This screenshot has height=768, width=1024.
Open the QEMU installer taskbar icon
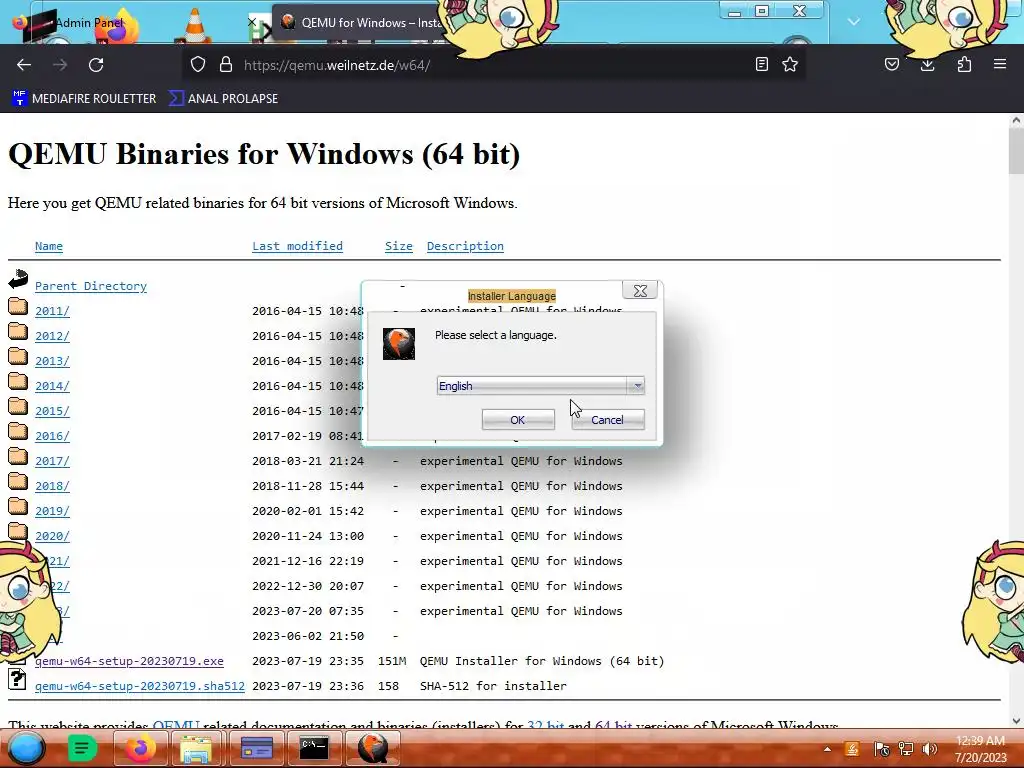[372, 748]
